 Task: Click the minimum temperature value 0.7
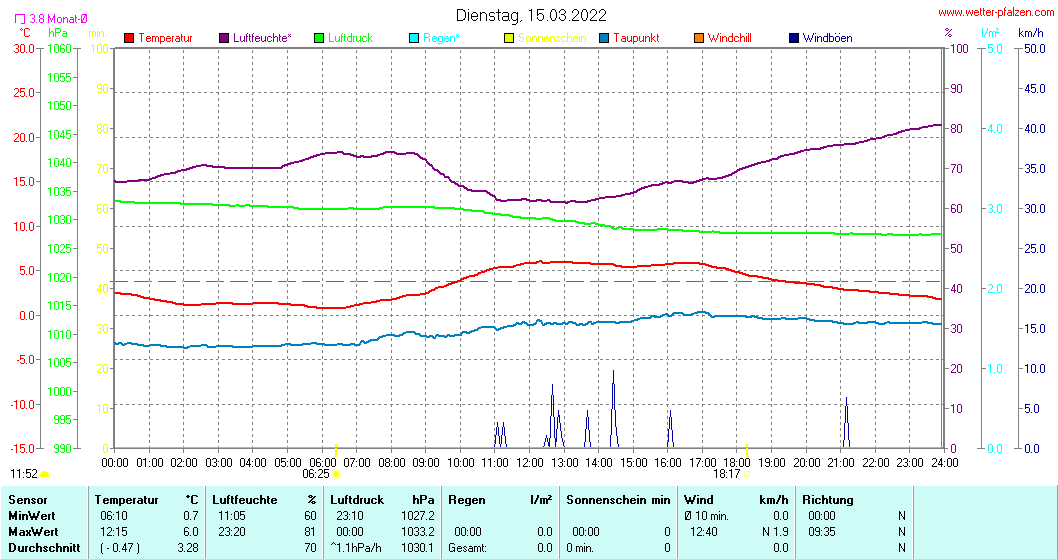(190, 516)
